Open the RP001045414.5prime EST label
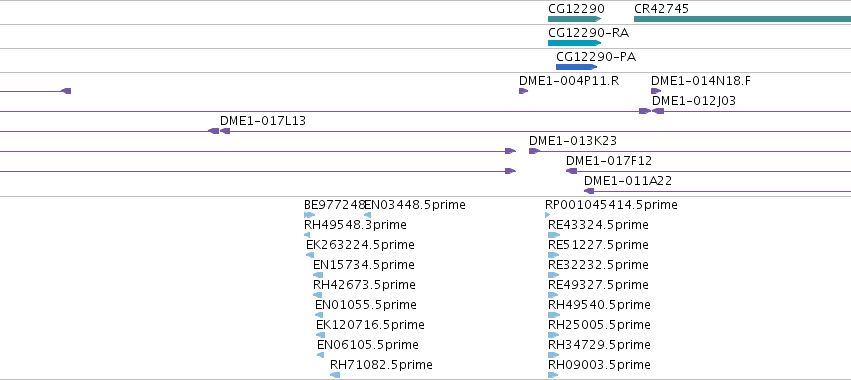851x380 pixels. point(611,205)
